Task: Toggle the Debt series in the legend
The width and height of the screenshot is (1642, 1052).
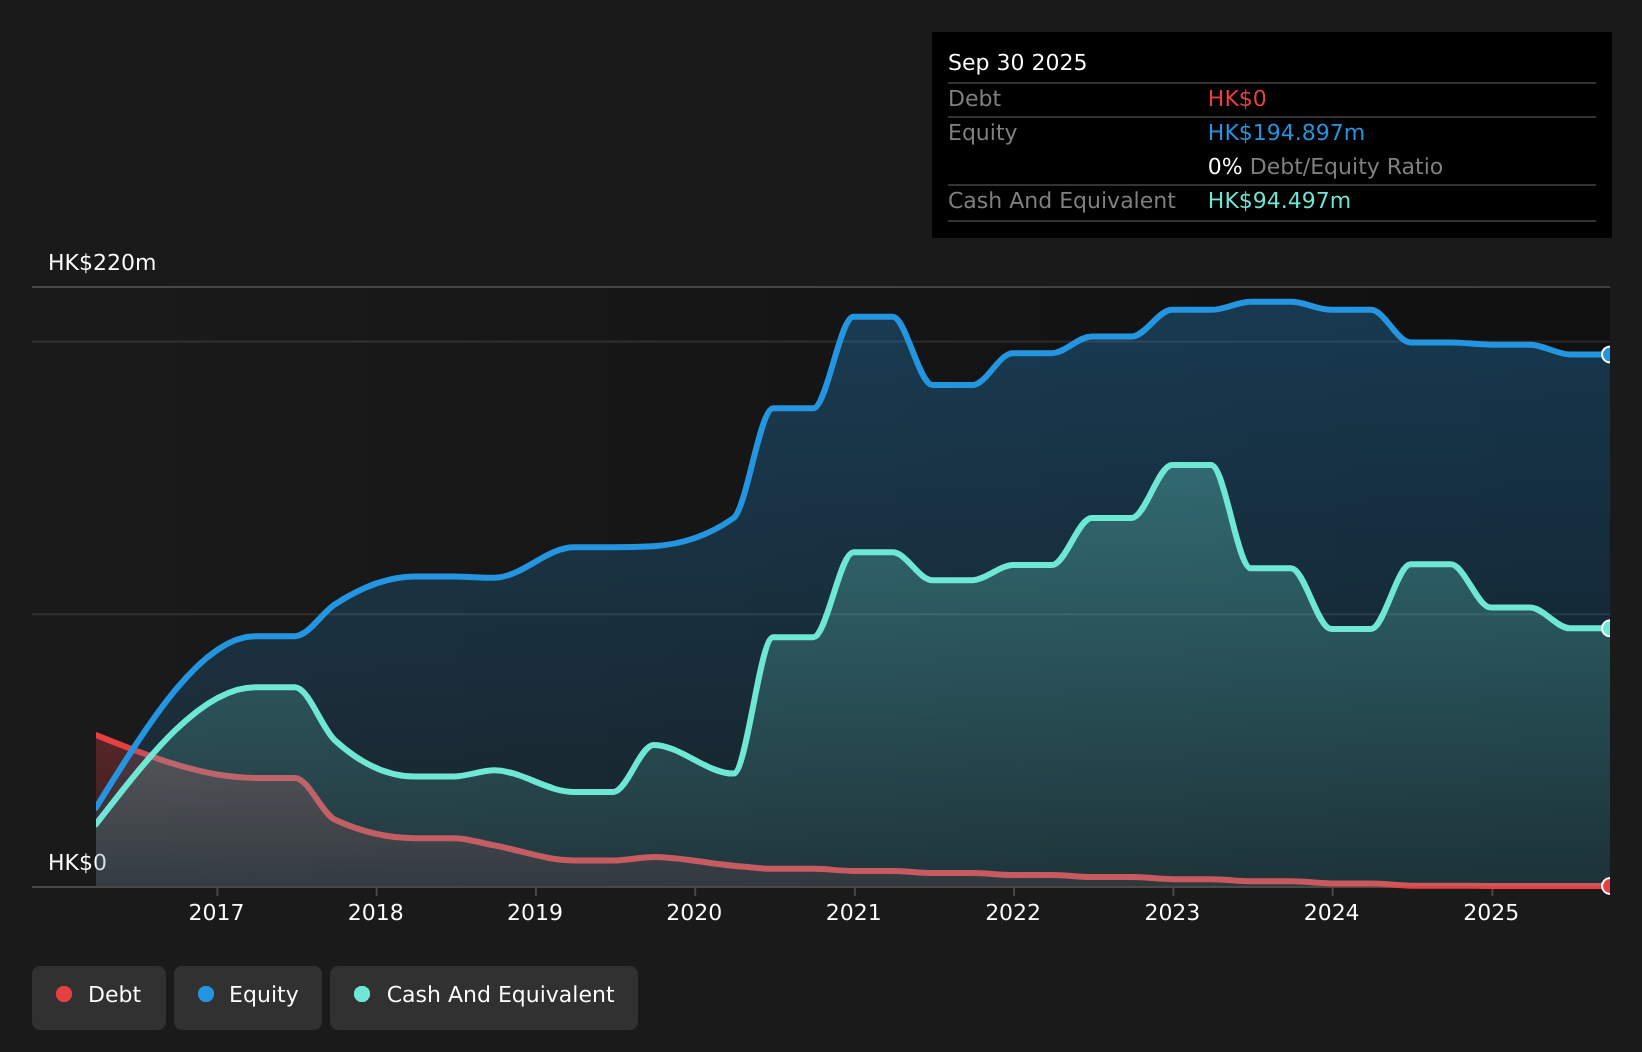Action: click(99, 997)
